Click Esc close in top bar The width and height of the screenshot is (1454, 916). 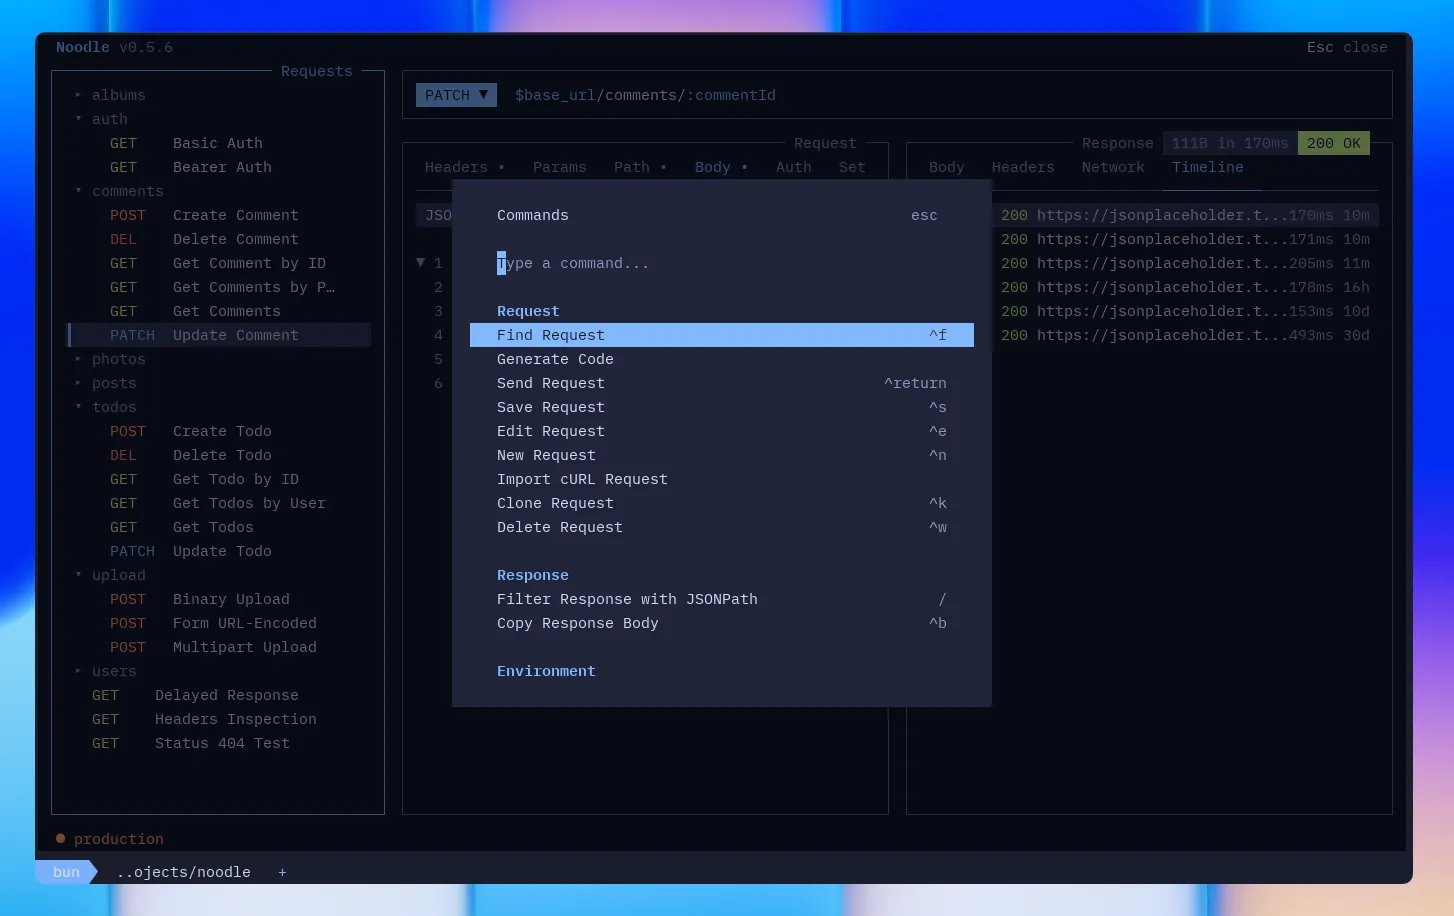(x=1347, y=47)
